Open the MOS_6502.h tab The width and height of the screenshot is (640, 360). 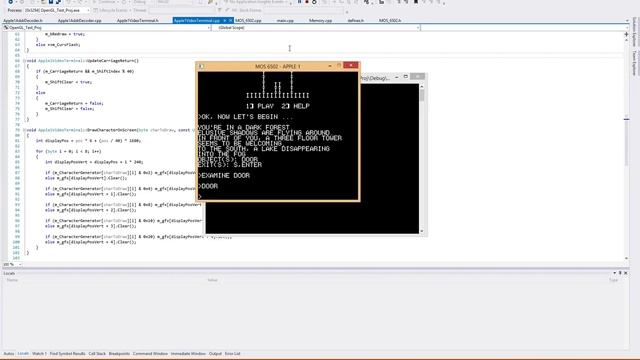(x=390, y=20)
